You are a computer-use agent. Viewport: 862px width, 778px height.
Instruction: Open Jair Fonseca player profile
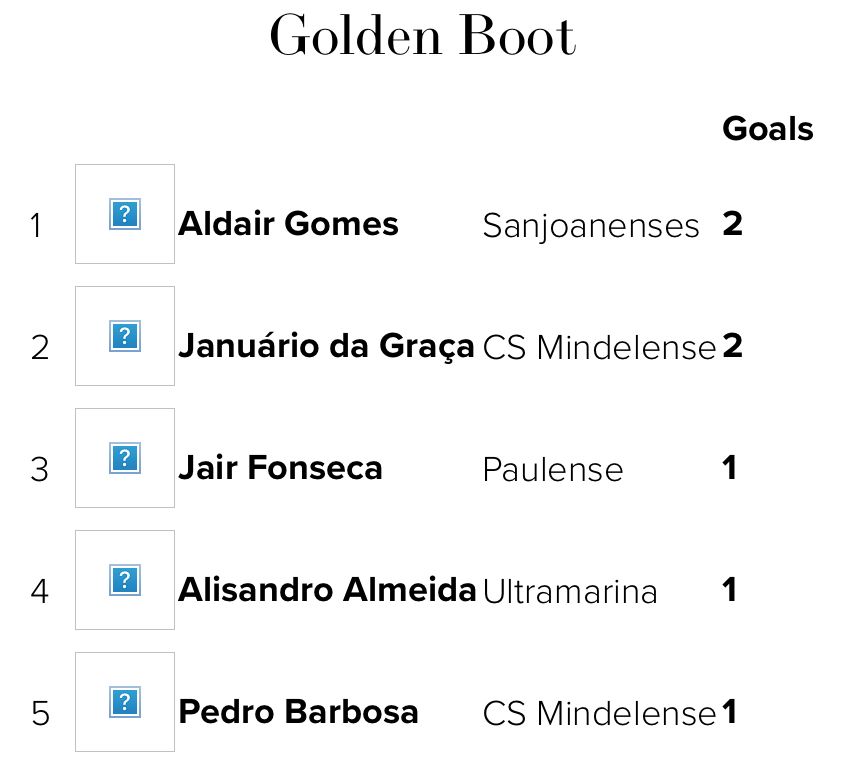click(x=280, y=468)
